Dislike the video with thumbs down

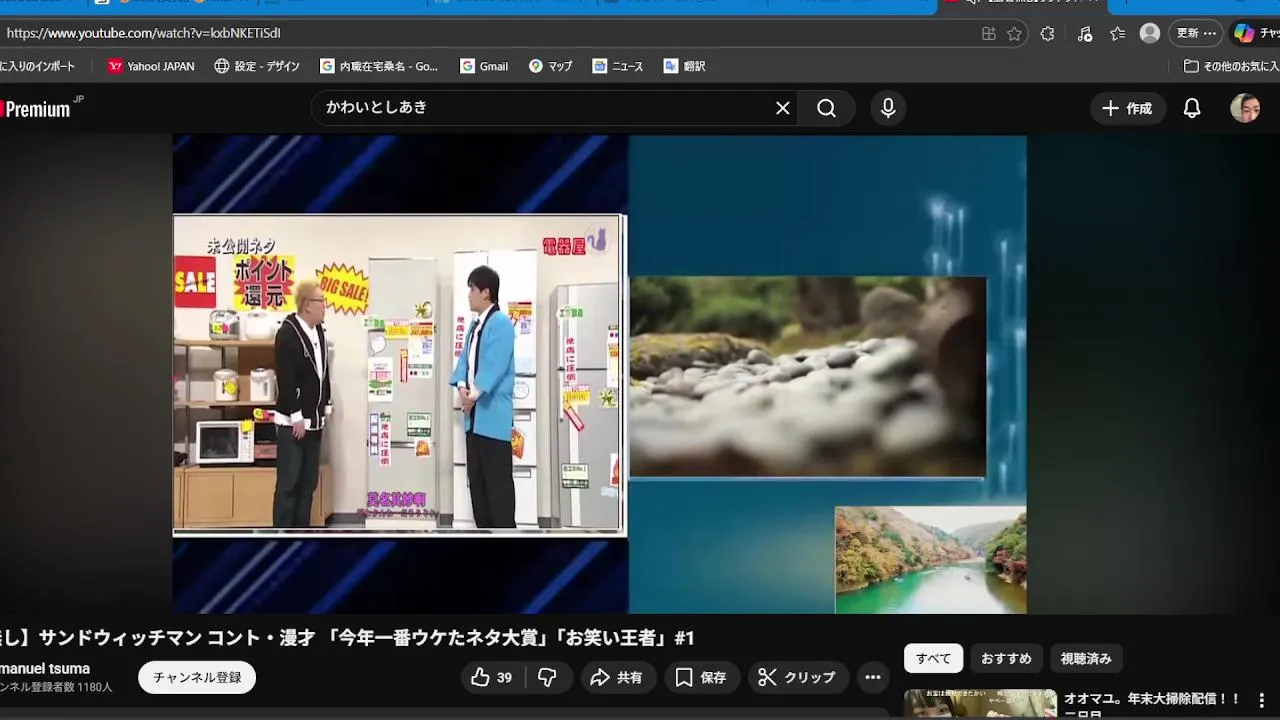(547, 677)
